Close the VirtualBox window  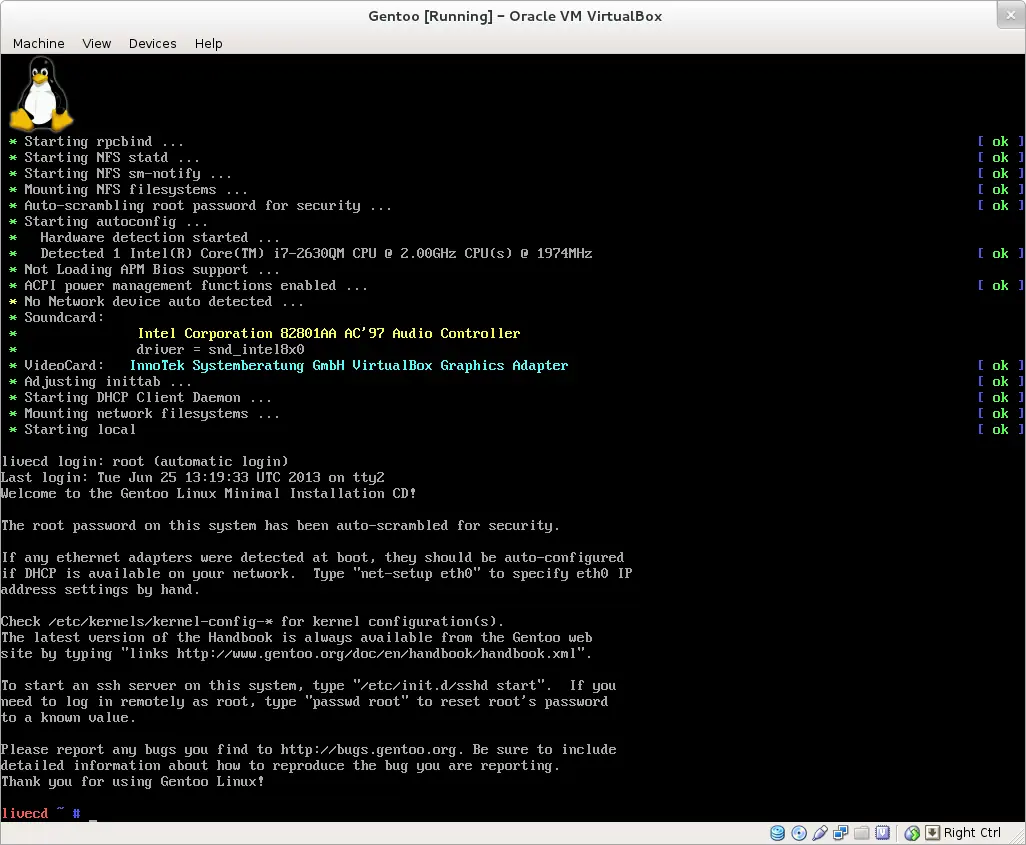[1010, 15]
